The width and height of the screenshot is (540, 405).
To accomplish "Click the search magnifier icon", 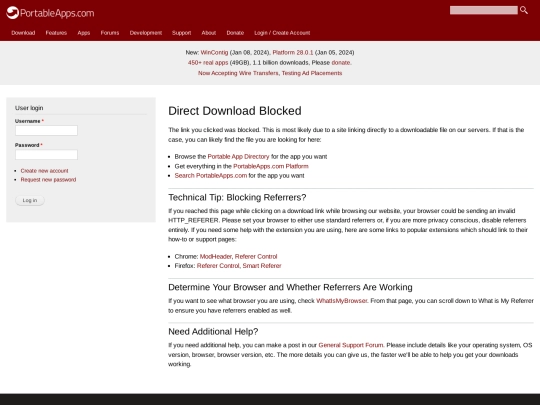I will (x=524, y=10).
